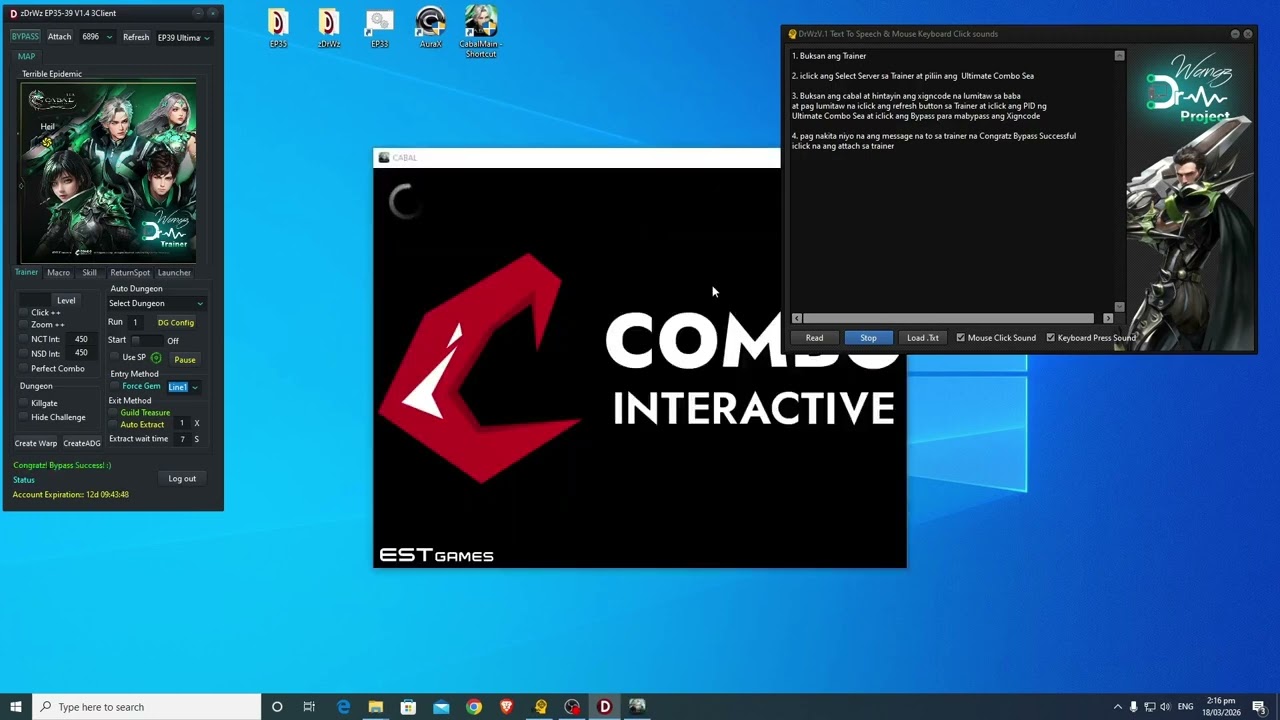Open the EP33 desktop icon
Image resolution: width=1280 pixels, height=720 pixels.
pyautogui.click(x=379, y=27)
